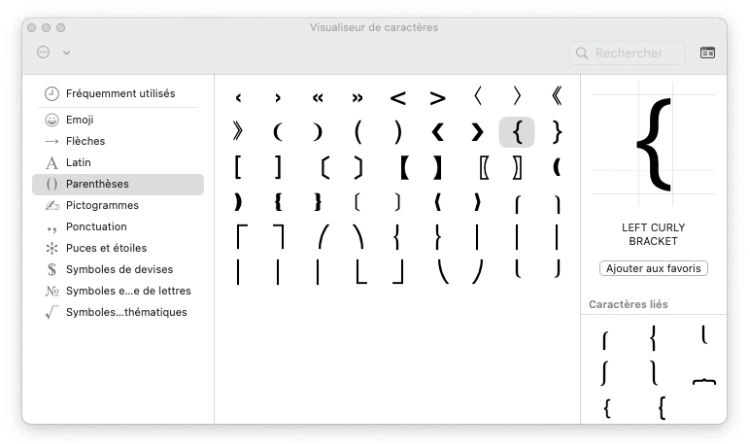Open the Puces et étoiles category
Viewport: 750px width, 444px height.
click(x=118, y=248)
